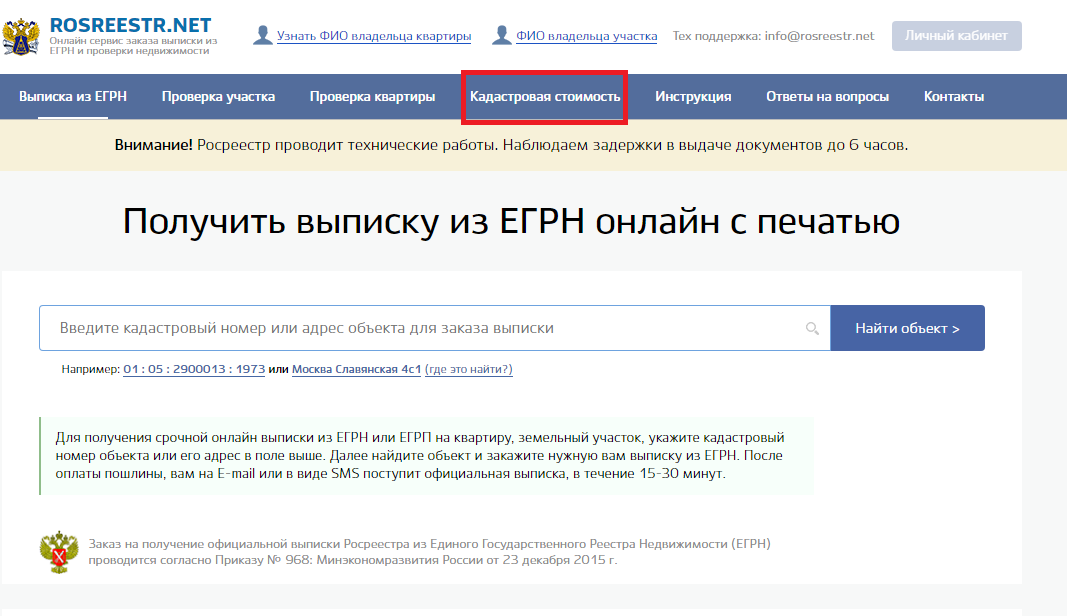This screenshot has height=616, width=1067.
Task: Click the magnifier icon in search field
Action: pyautogui.click(x=812, y=328)
